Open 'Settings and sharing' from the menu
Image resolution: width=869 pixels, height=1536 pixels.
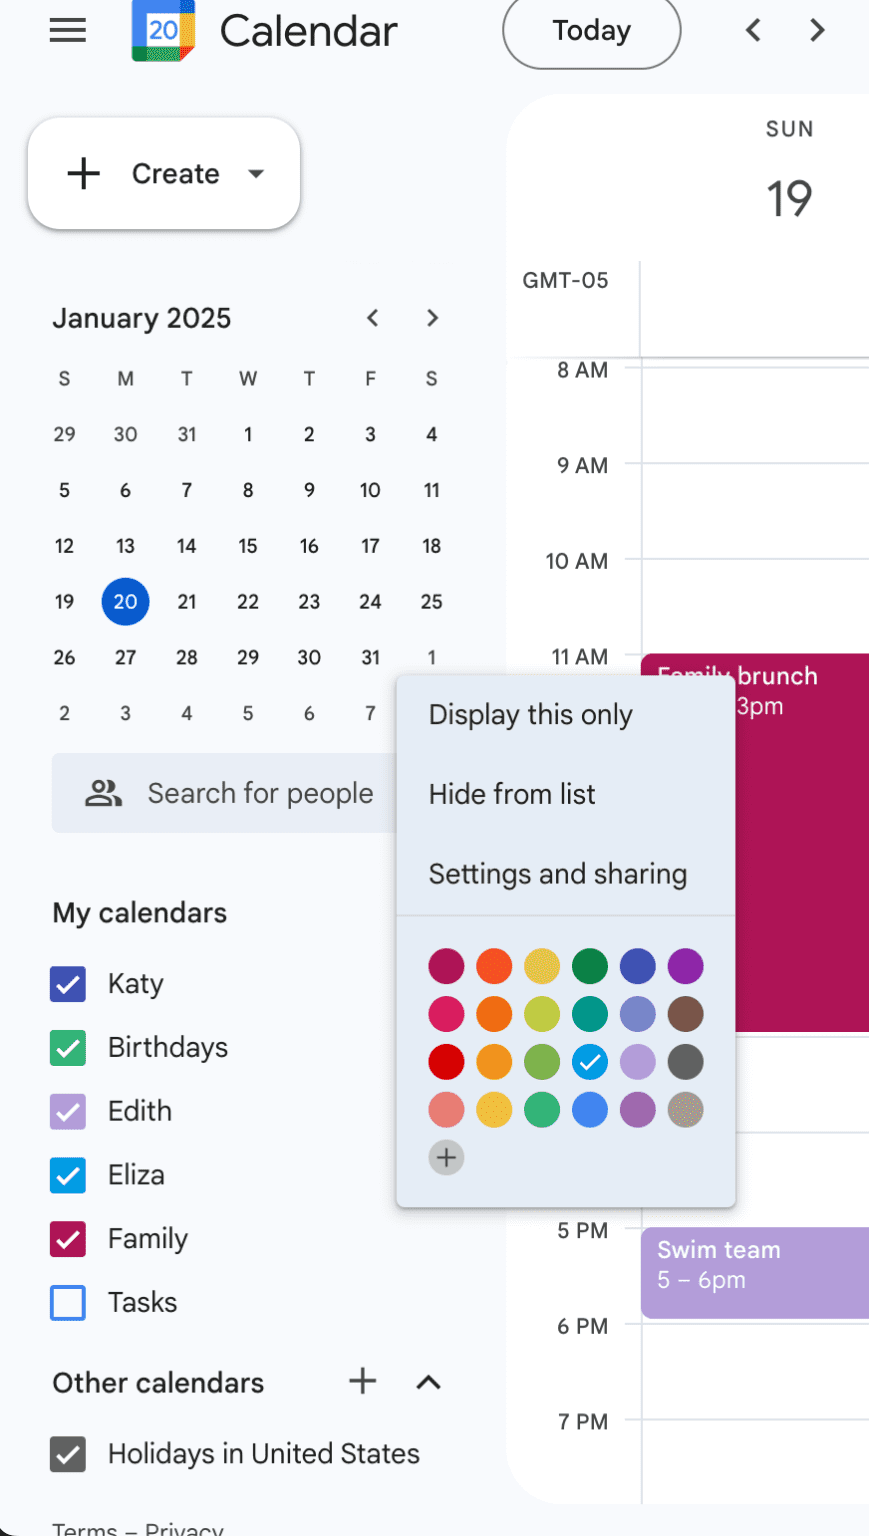558,874
